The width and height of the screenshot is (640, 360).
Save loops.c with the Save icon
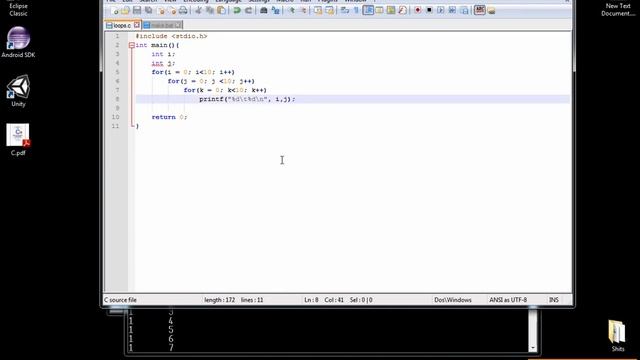pyautogui.click(x=137, y=10)
